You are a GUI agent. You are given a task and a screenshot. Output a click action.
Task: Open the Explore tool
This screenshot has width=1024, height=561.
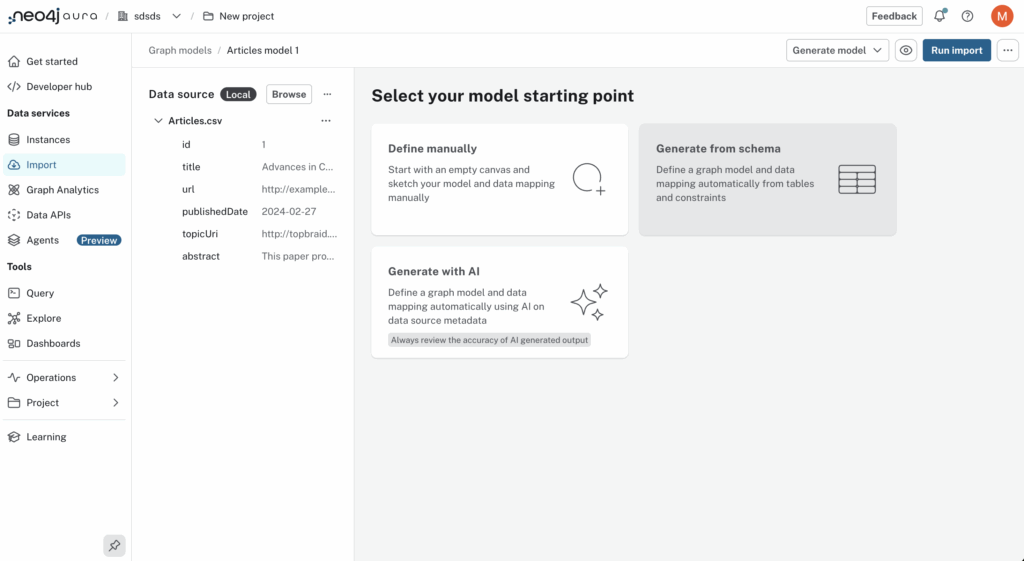click(x=43, y=318)
